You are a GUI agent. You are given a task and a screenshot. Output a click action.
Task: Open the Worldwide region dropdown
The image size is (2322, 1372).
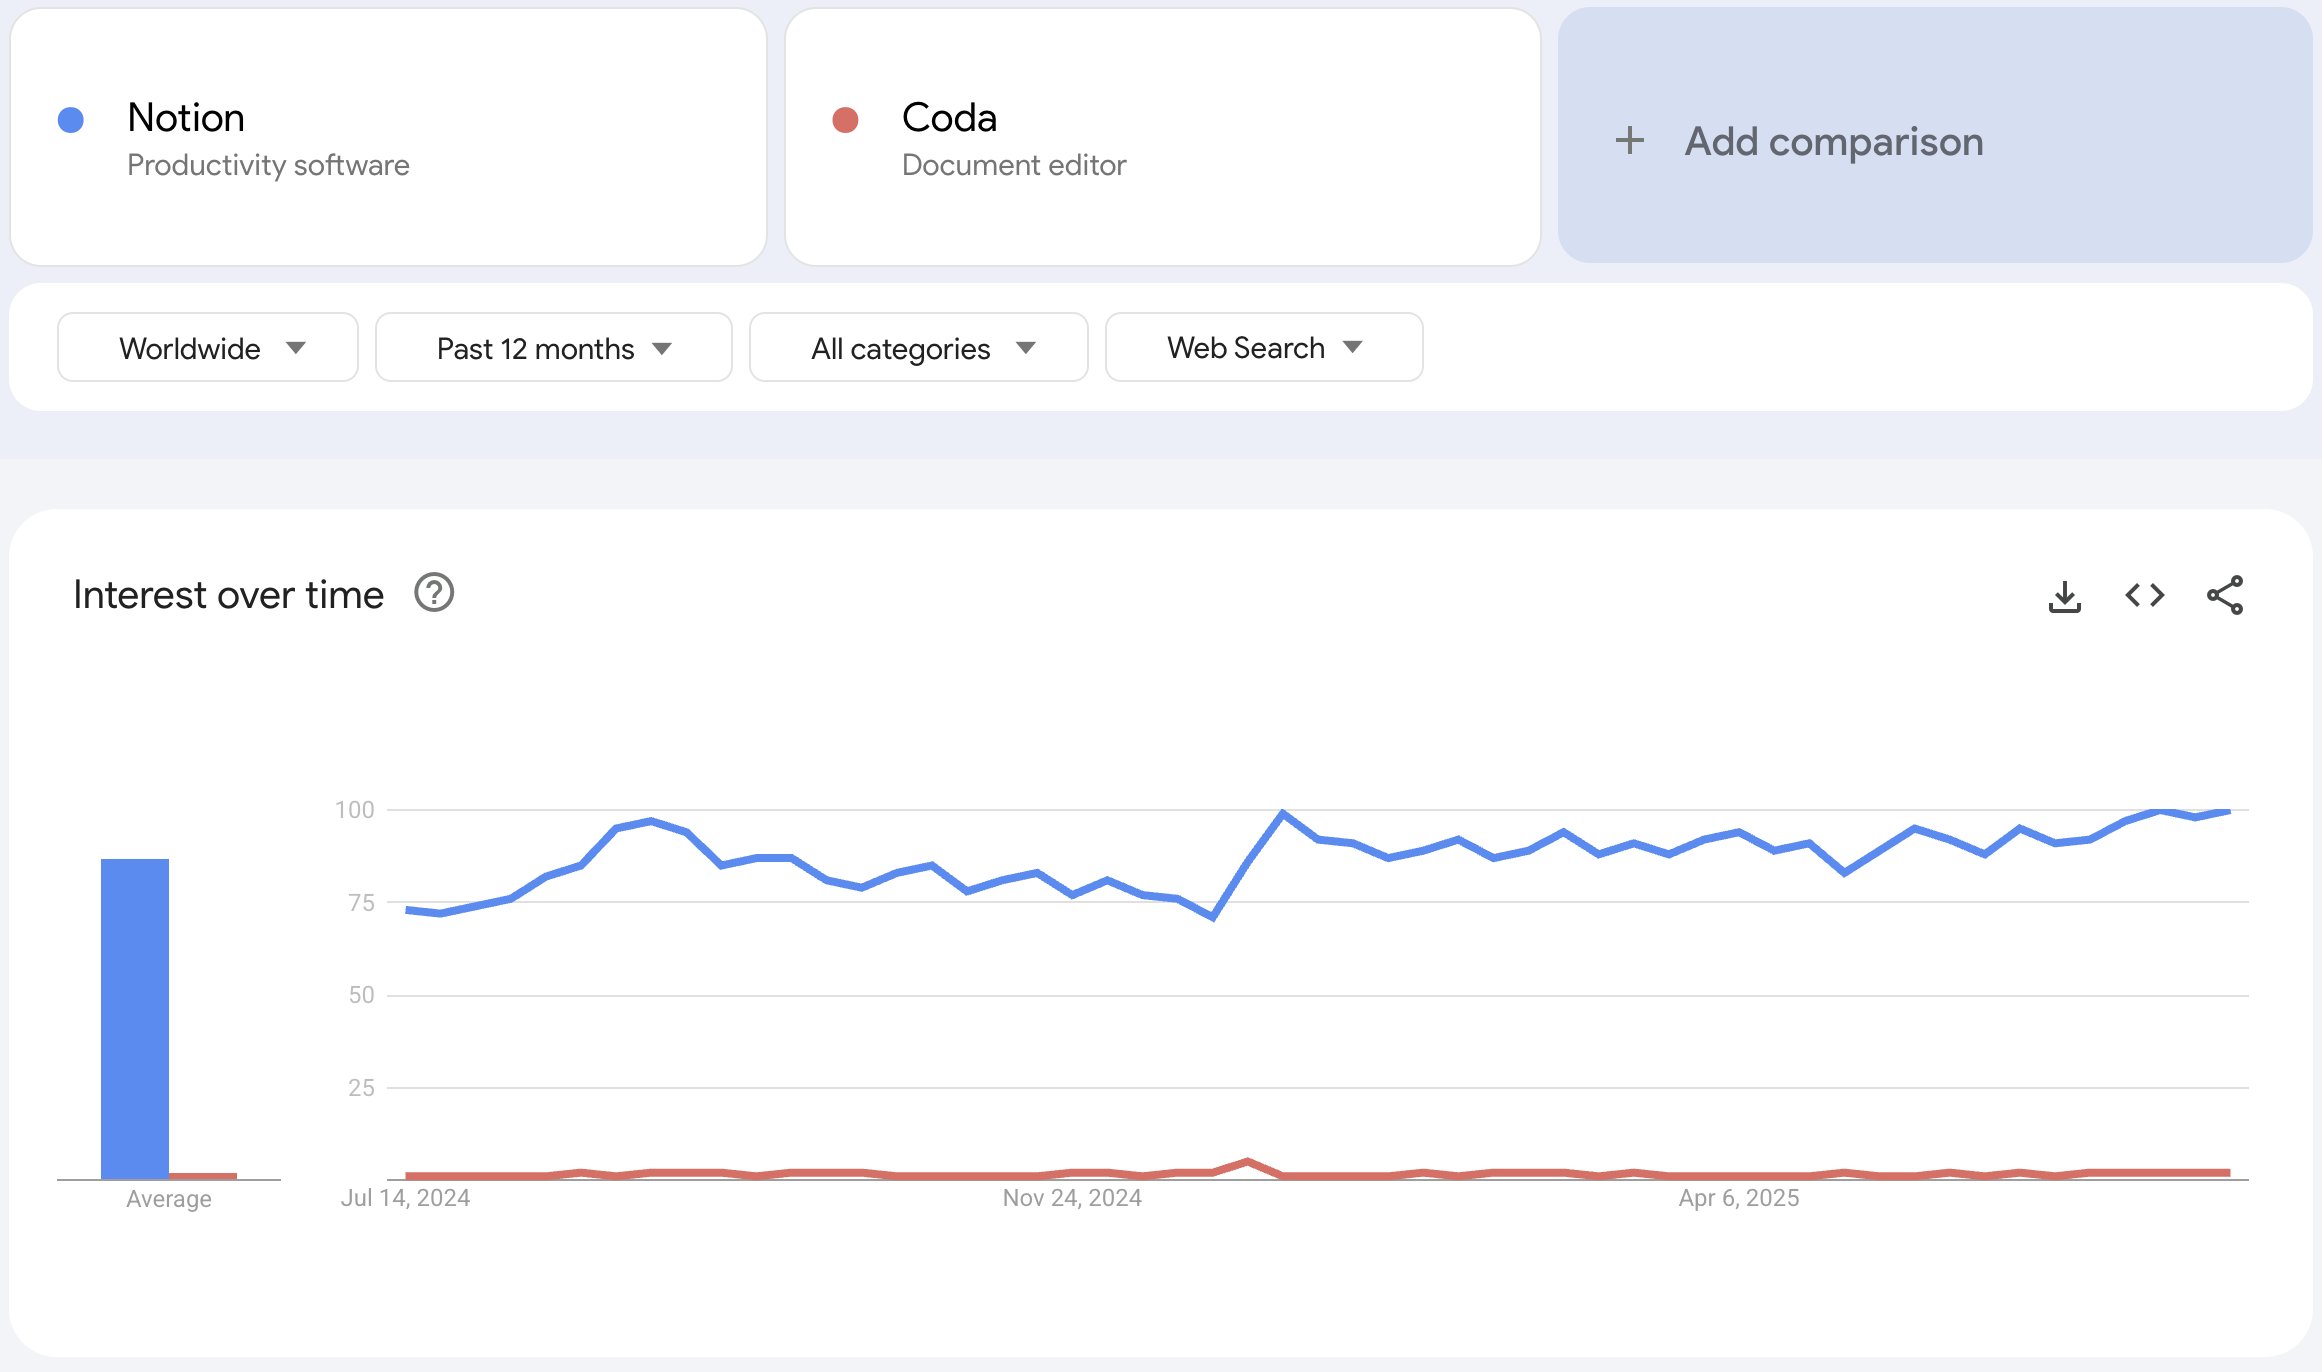(208, 347)
